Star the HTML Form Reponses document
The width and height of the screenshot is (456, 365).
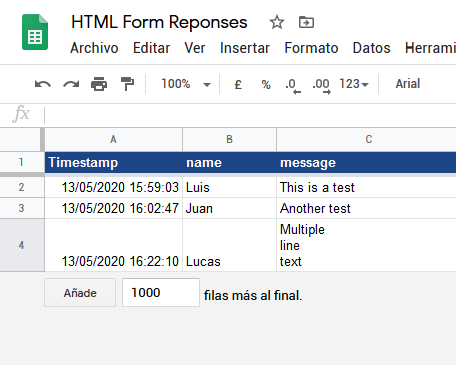click(x=277, y=23)
